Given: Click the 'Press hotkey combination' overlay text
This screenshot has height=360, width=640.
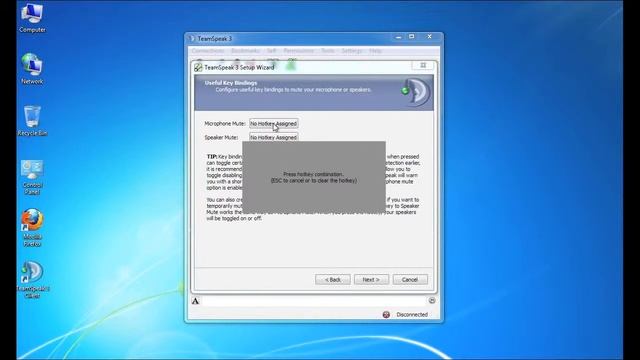Looking at the screenshot, I should (x=313, y=174).
